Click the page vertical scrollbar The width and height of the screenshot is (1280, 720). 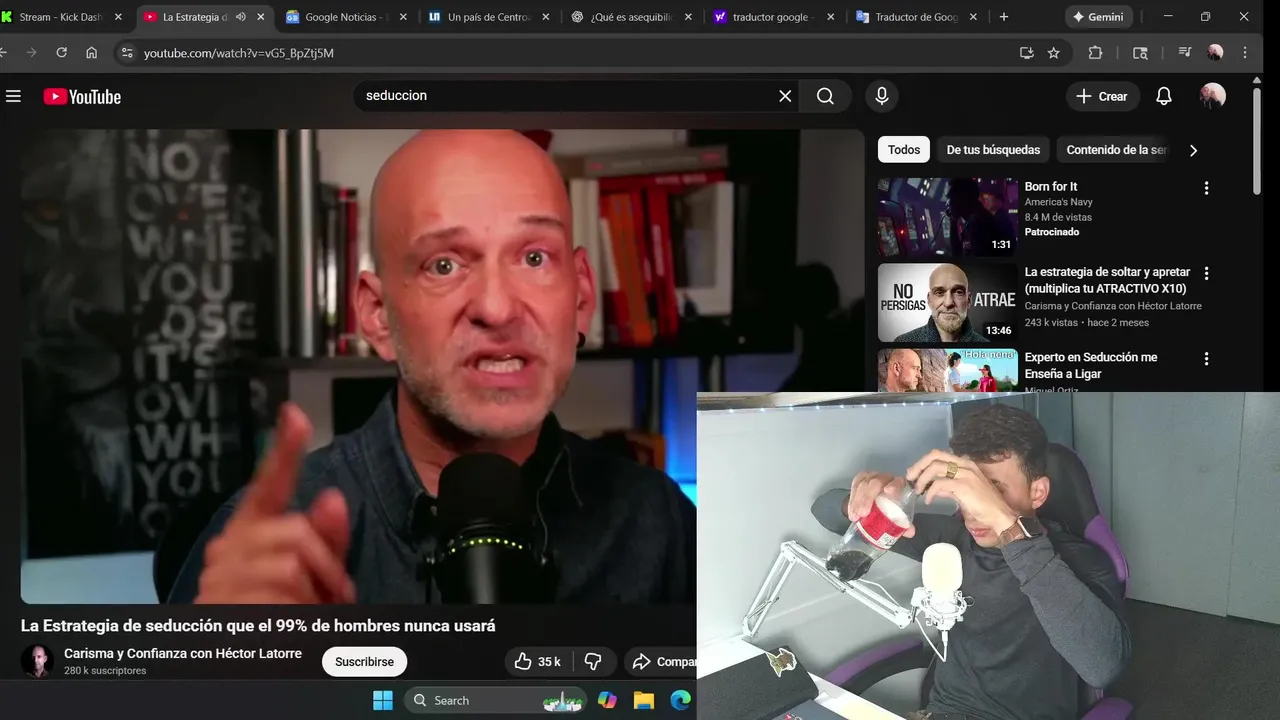[1257, 140]
